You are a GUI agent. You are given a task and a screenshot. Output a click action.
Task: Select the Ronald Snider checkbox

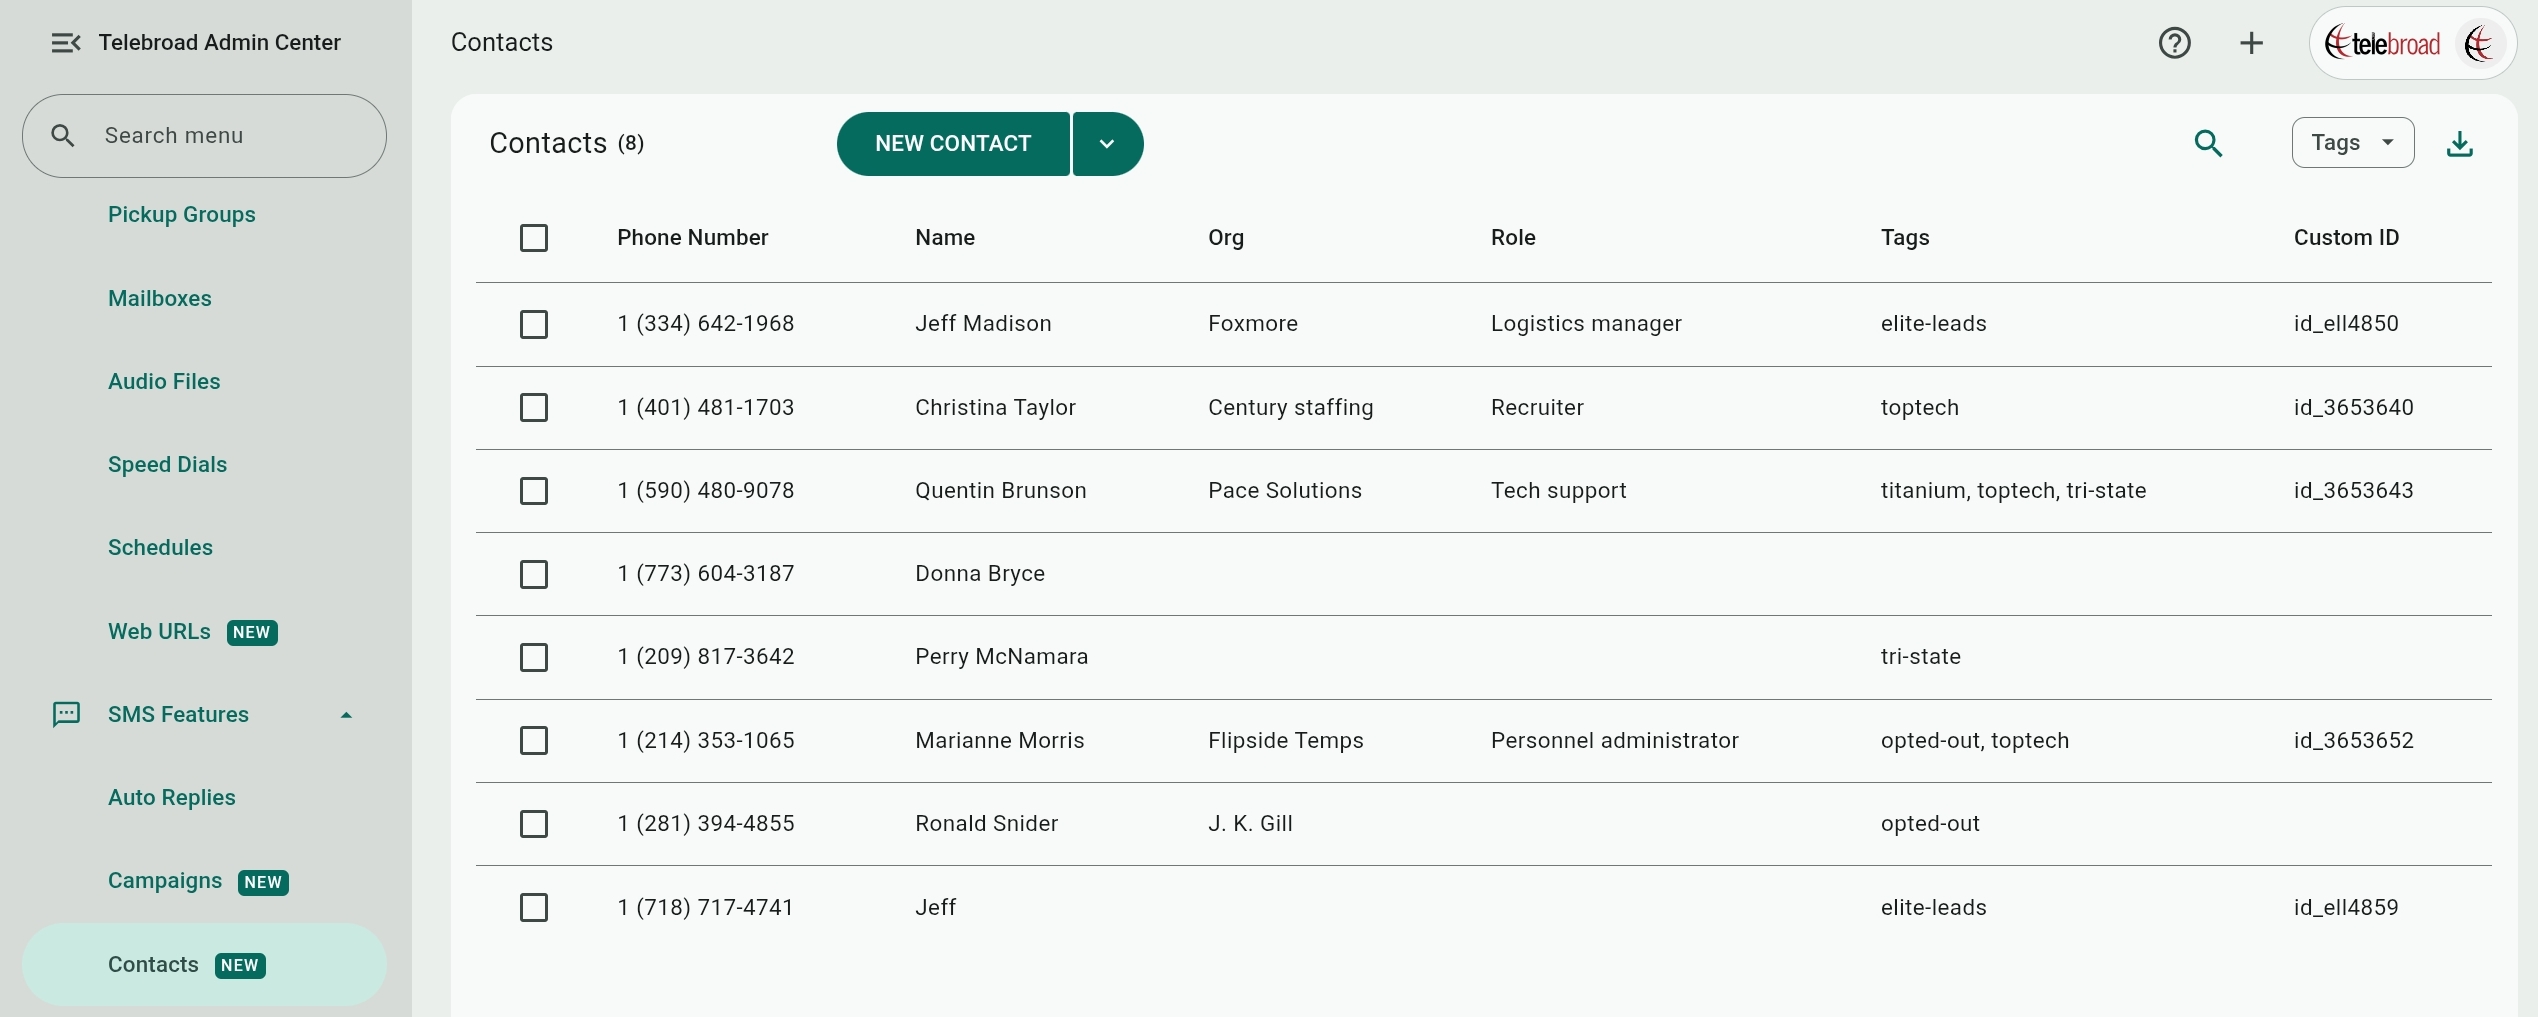(x=534, y=824)
